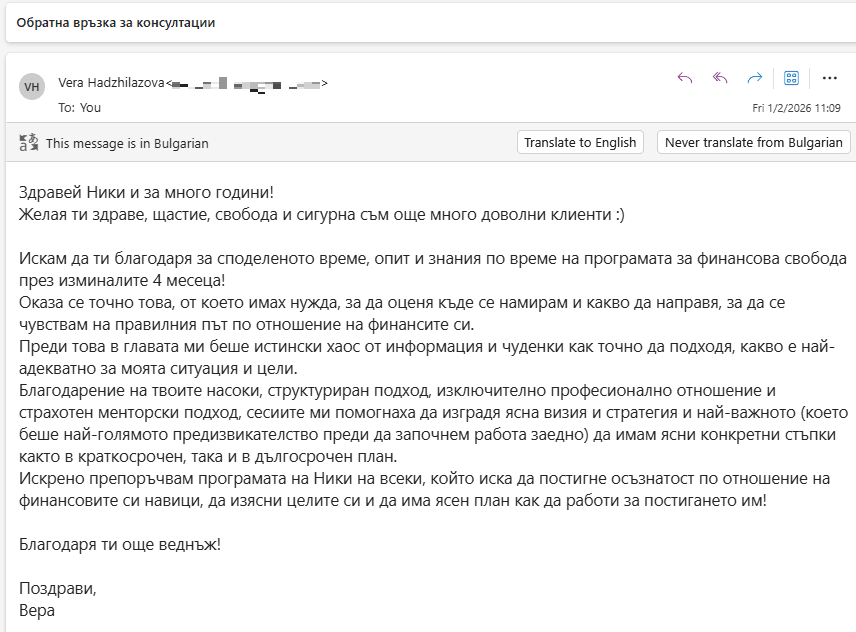This screenshot has width=856, height=632.
Task: Open the Apps grid icon in the header
Action: pyautogui.click(x=791, y=78)
